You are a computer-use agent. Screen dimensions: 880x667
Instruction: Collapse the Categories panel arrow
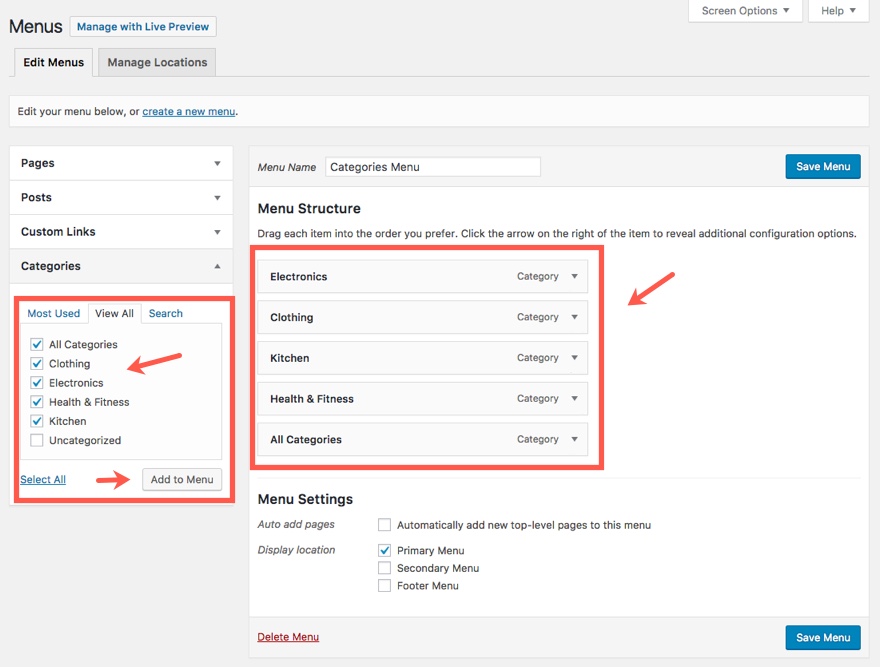(x=217, y=266)
